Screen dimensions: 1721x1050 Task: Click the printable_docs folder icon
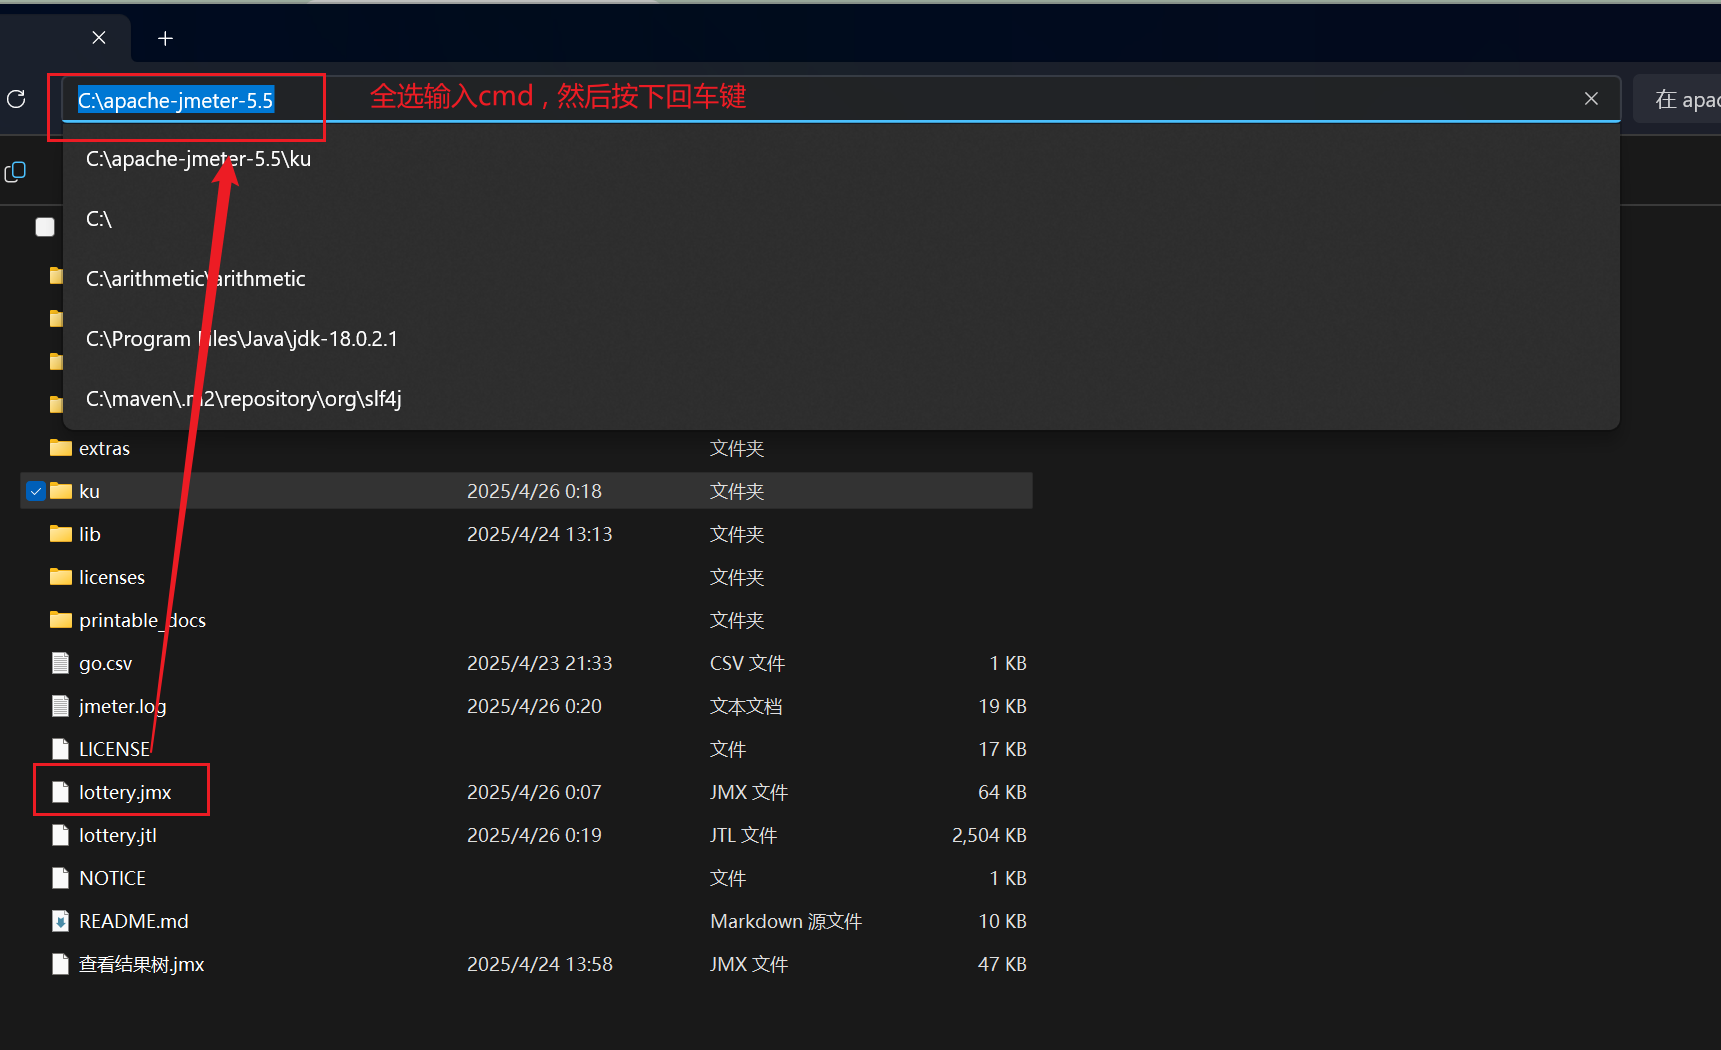[x=61, y=619]
